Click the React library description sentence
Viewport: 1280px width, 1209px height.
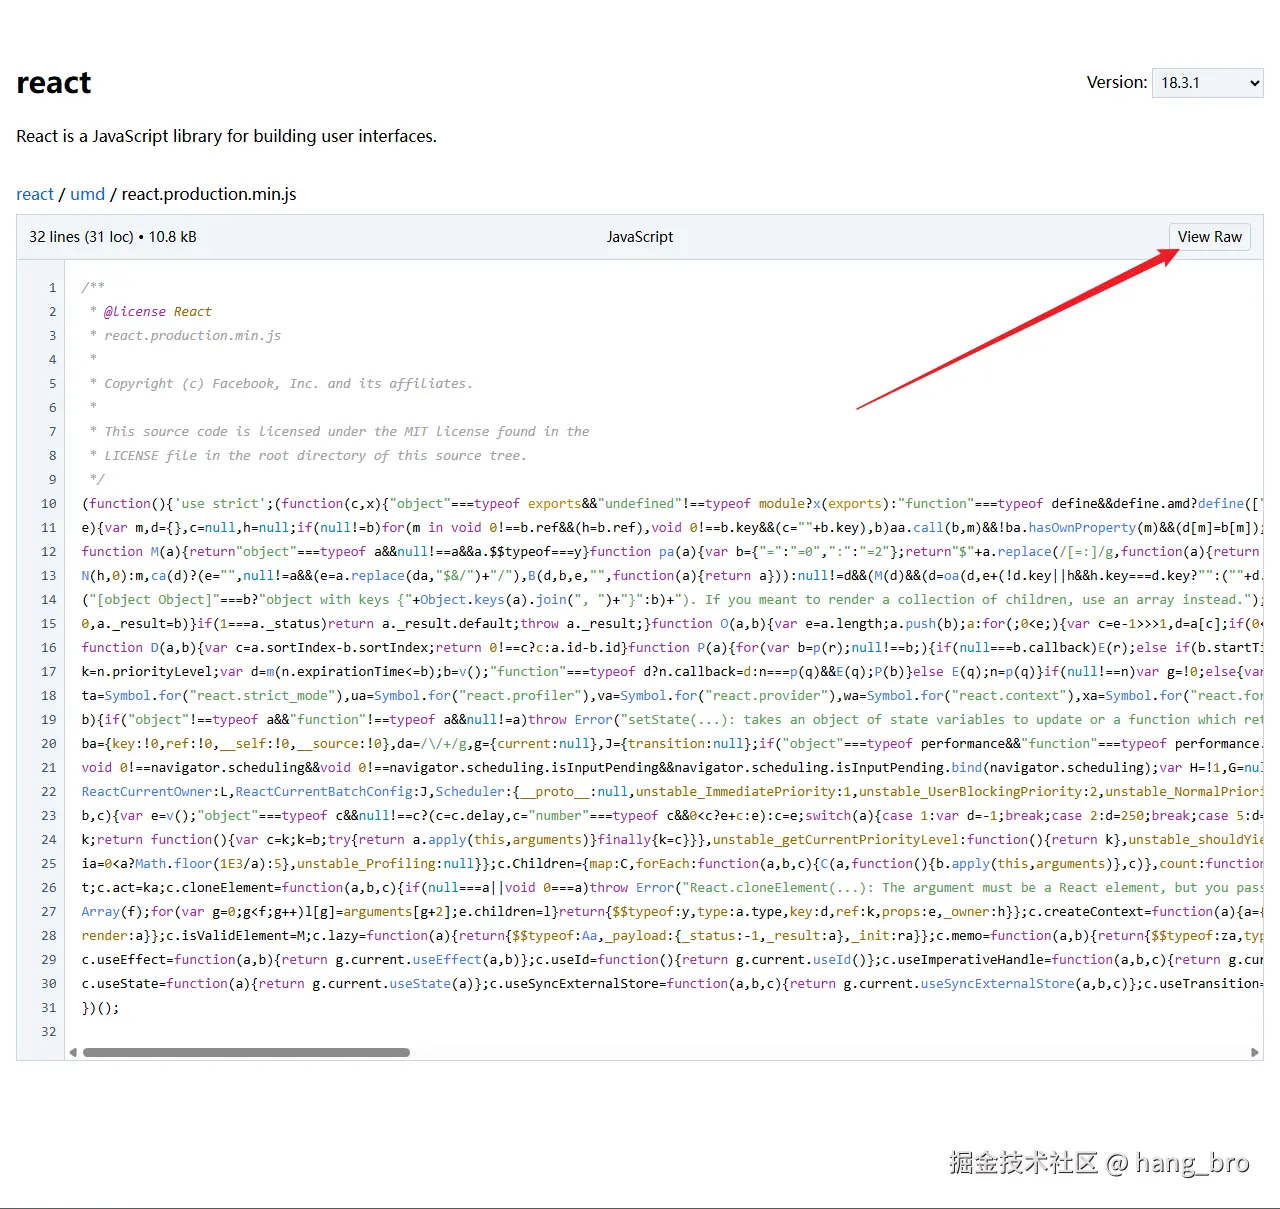click(226, 136)
